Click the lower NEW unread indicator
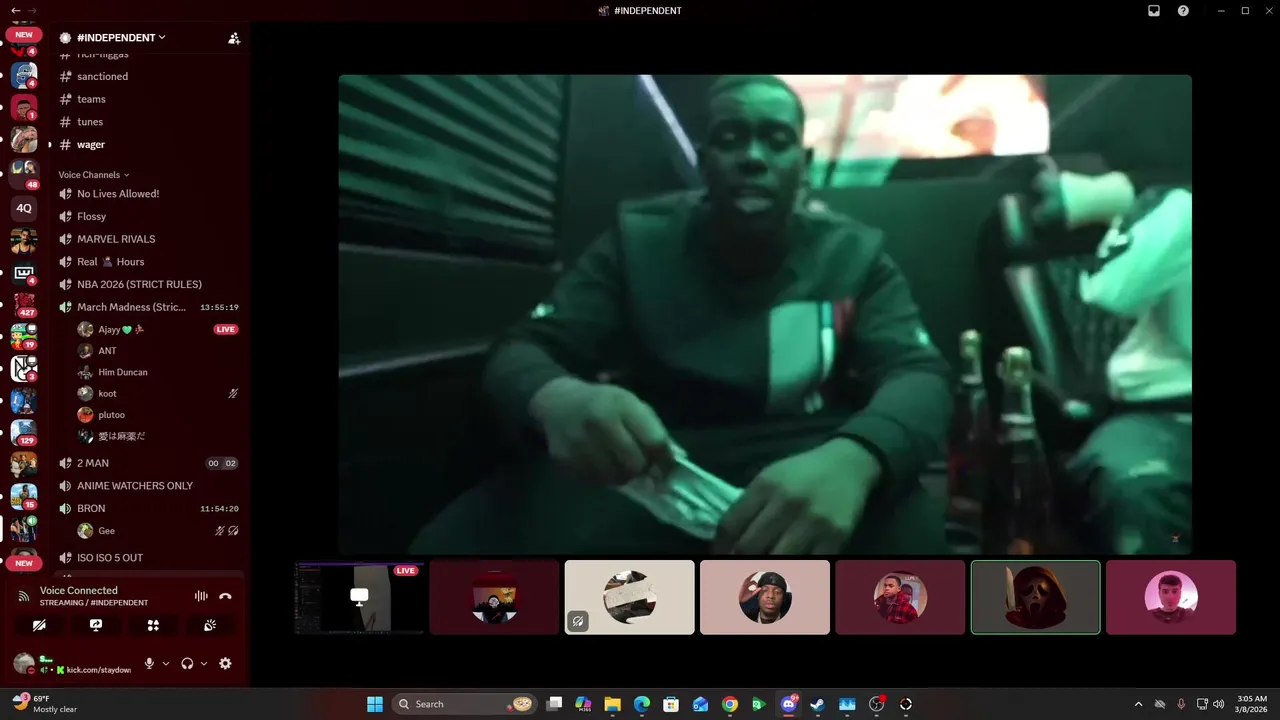1280x720 pixels. tap(24, 563)
